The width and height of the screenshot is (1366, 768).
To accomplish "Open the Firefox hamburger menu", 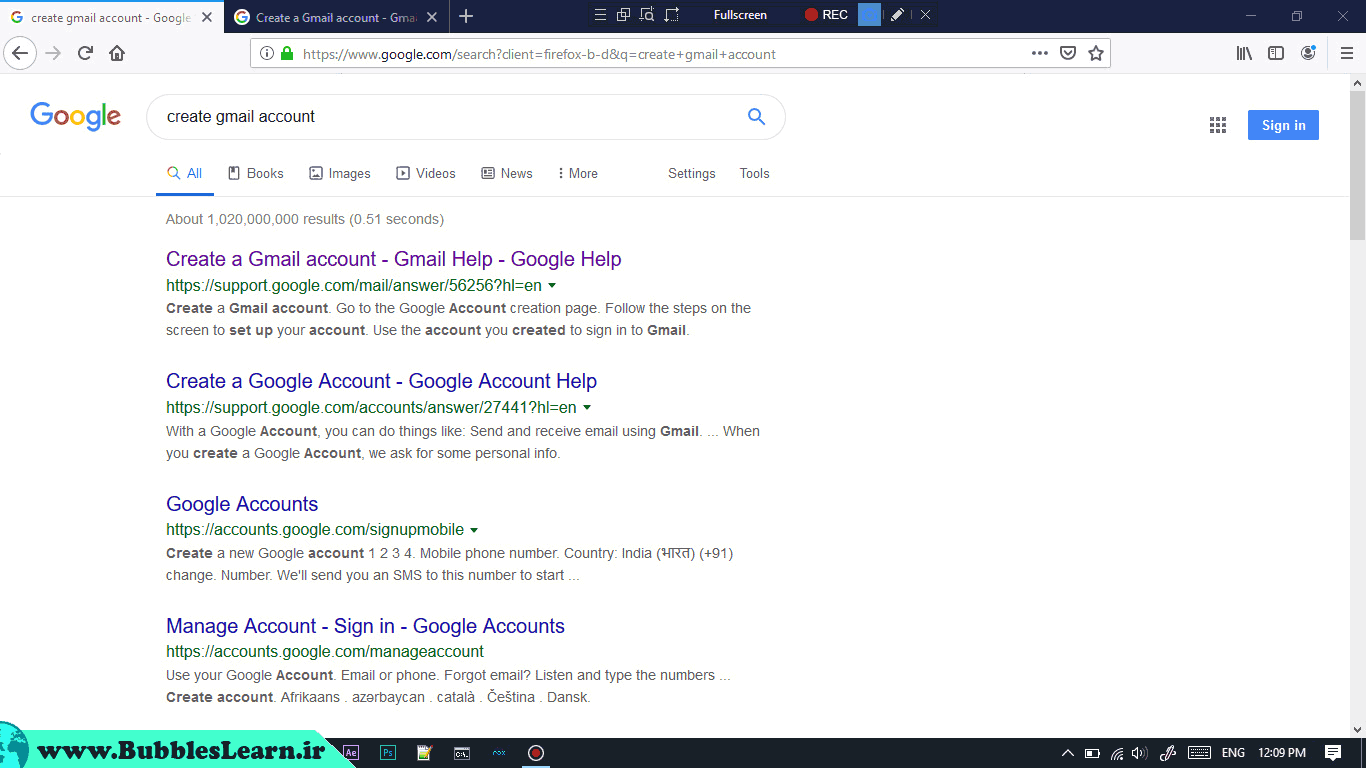I will (x=1346, y=54).
